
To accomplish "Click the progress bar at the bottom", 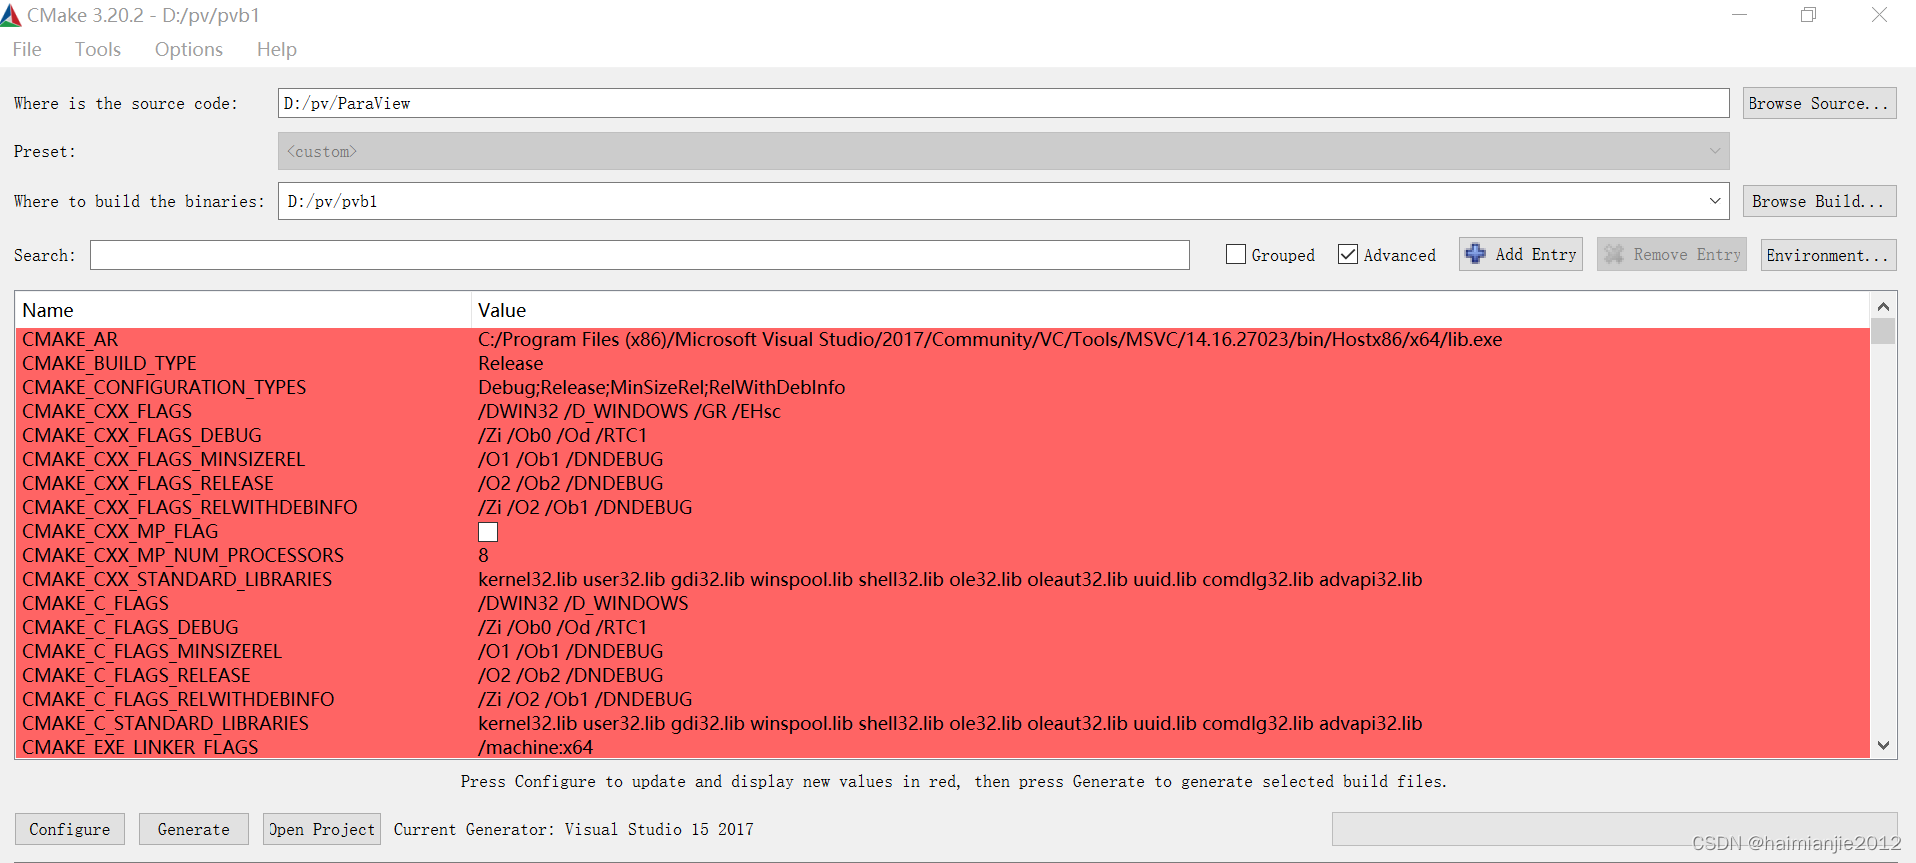I will 1614,829.
